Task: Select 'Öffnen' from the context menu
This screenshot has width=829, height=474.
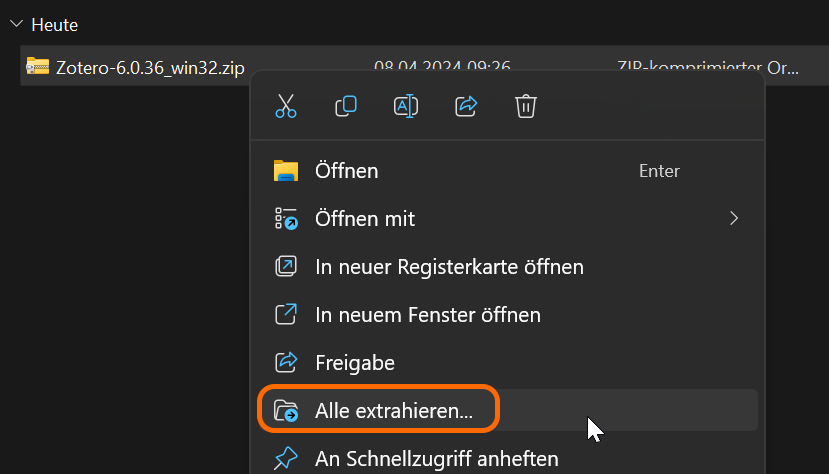Action: point(346,171)
